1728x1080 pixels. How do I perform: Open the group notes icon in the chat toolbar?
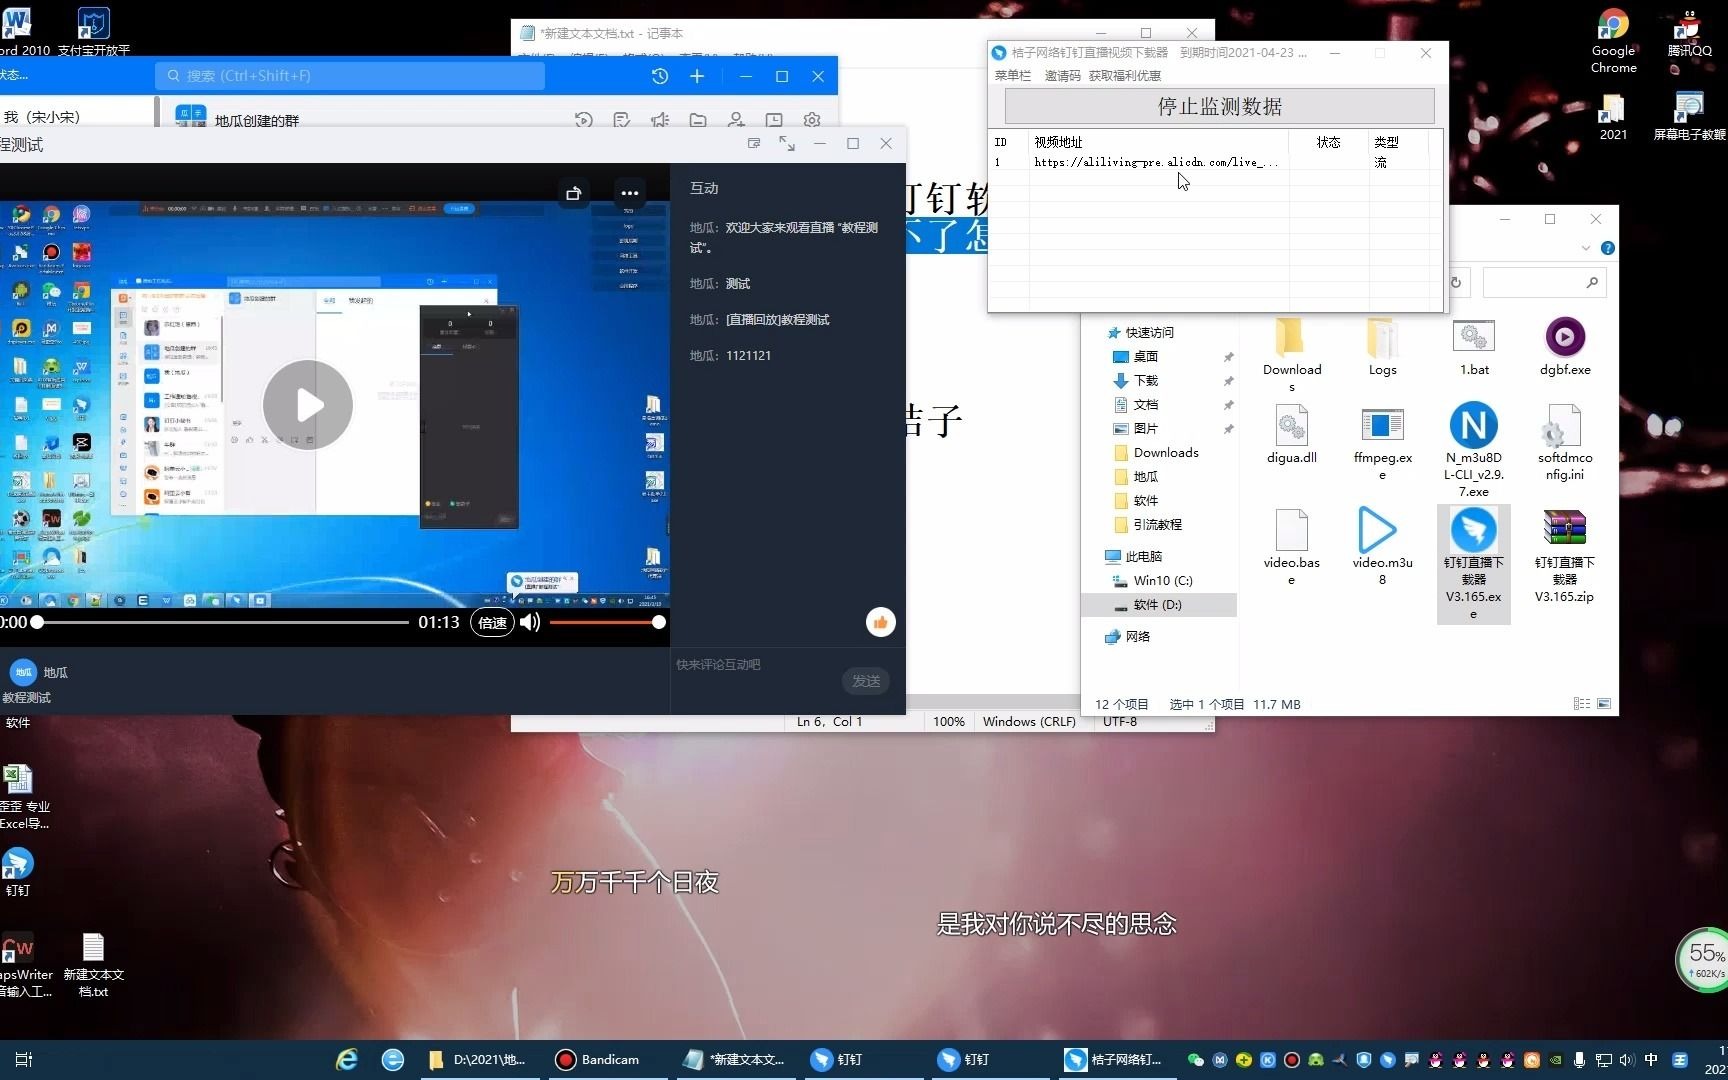(x=622, y=120)
